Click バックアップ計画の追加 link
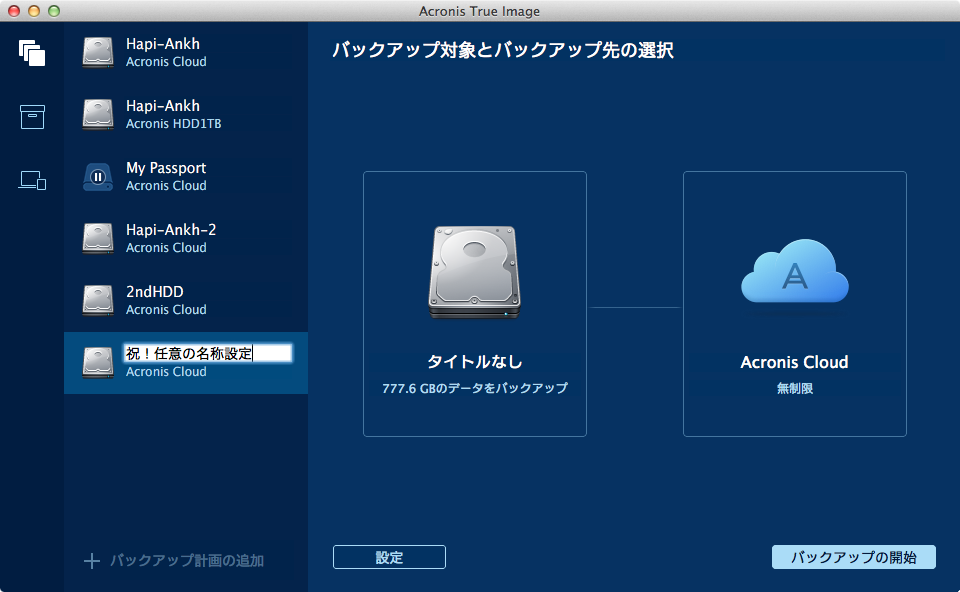 pyautogui.click(x=187, y=561)
